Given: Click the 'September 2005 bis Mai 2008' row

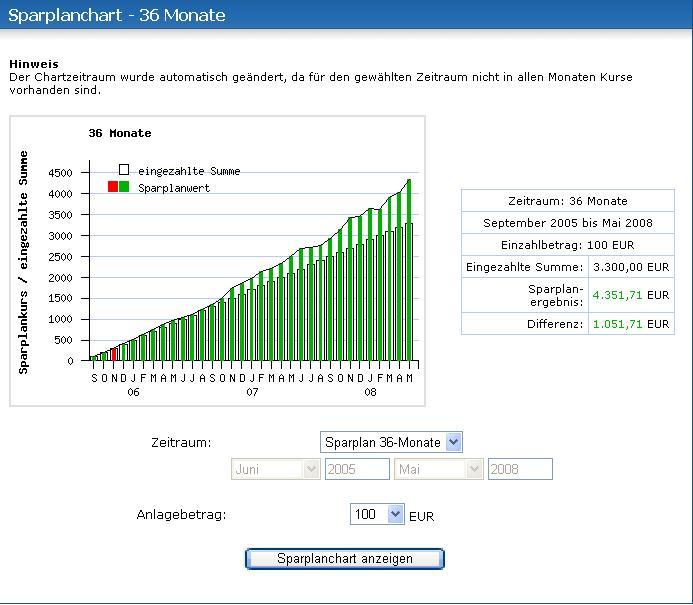Looking at the screenshot, I should tap(568, 223).
